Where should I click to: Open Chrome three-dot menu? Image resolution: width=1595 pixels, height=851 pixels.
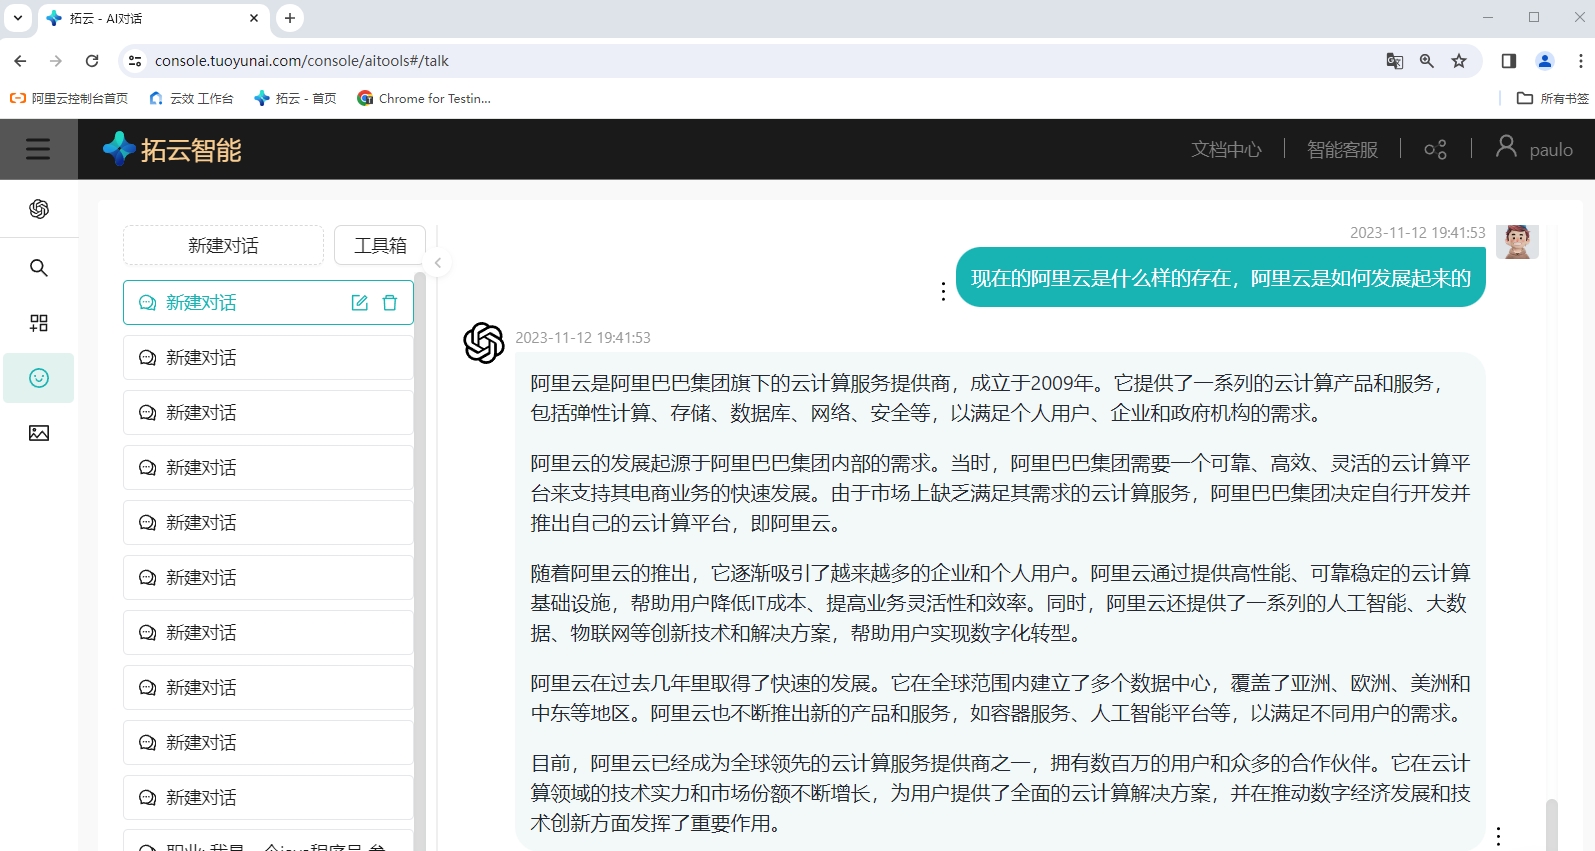click(x=1580, y=61)
